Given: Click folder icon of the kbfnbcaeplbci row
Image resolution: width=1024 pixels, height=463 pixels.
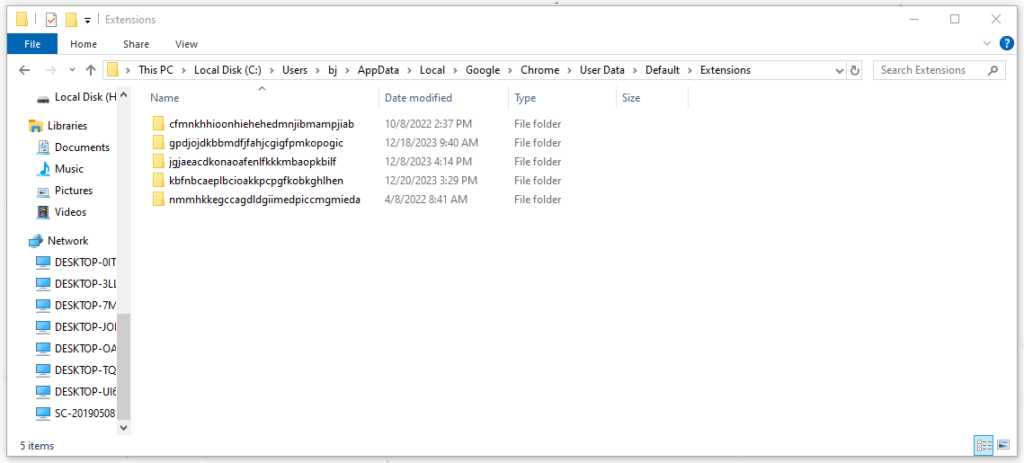Looking at the screenshot, I should click(x=158, y=180).
